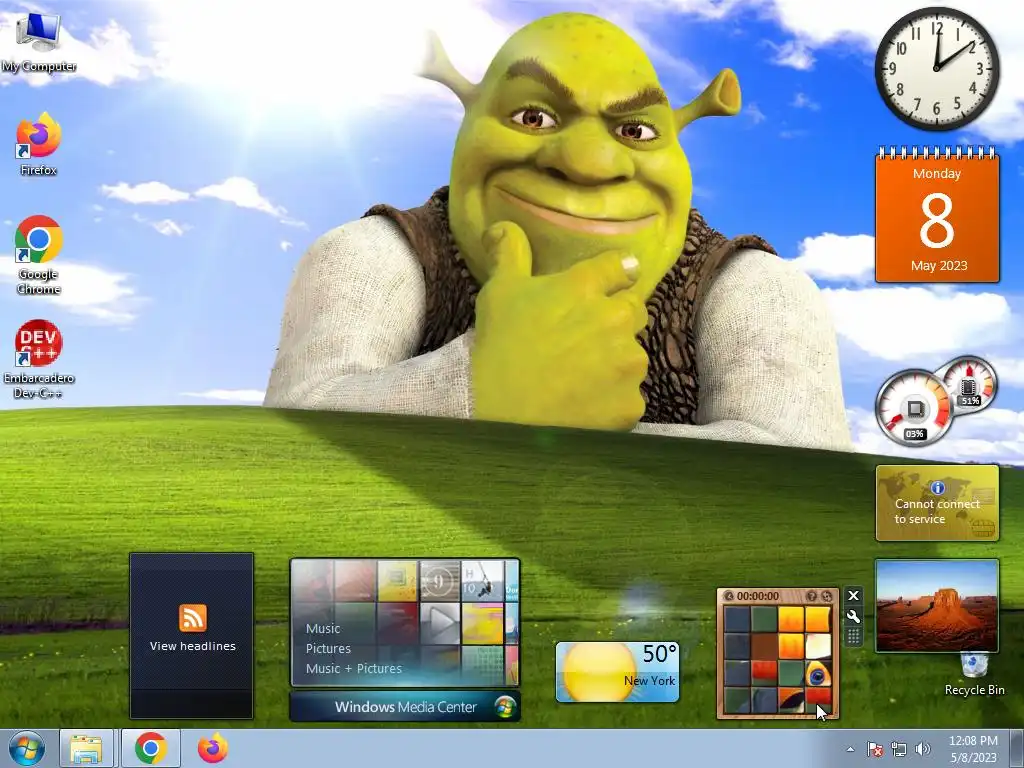Click the info icon on the Currency gadget
The width and height of the screenshot is (1024, 768).
(x=938, y=488)
